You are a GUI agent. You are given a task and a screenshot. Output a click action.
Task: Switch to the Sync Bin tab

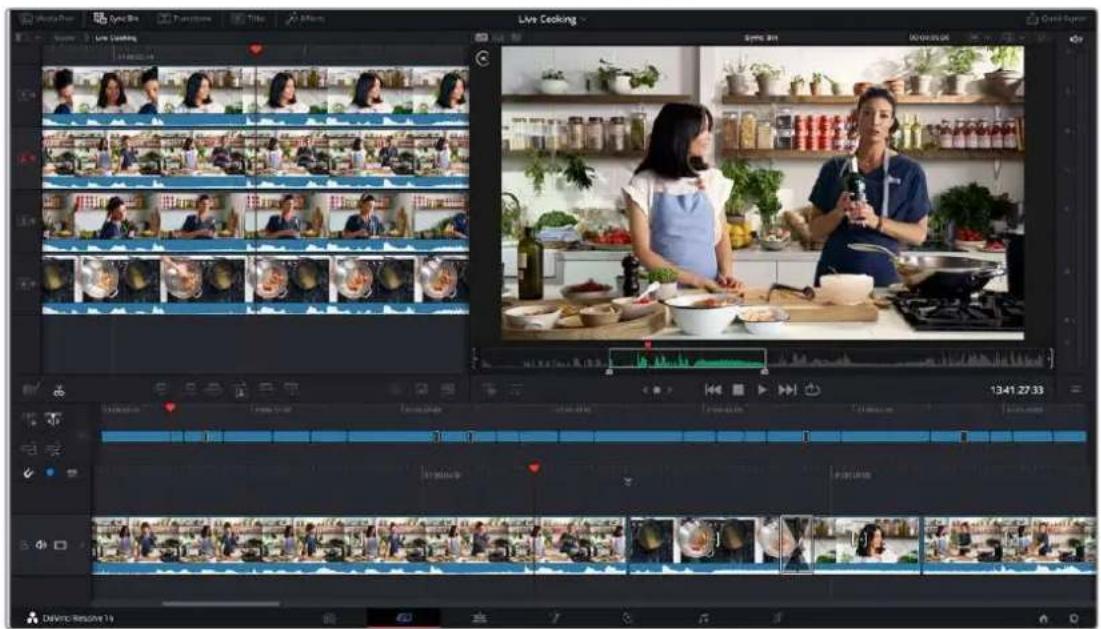117,19
